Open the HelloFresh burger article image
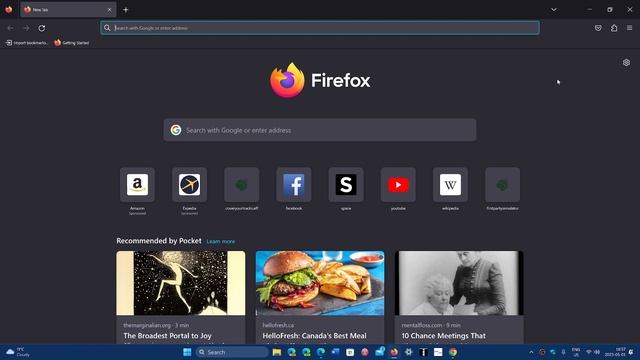This screenshot has width=640, height=360. tap(320, 283)
